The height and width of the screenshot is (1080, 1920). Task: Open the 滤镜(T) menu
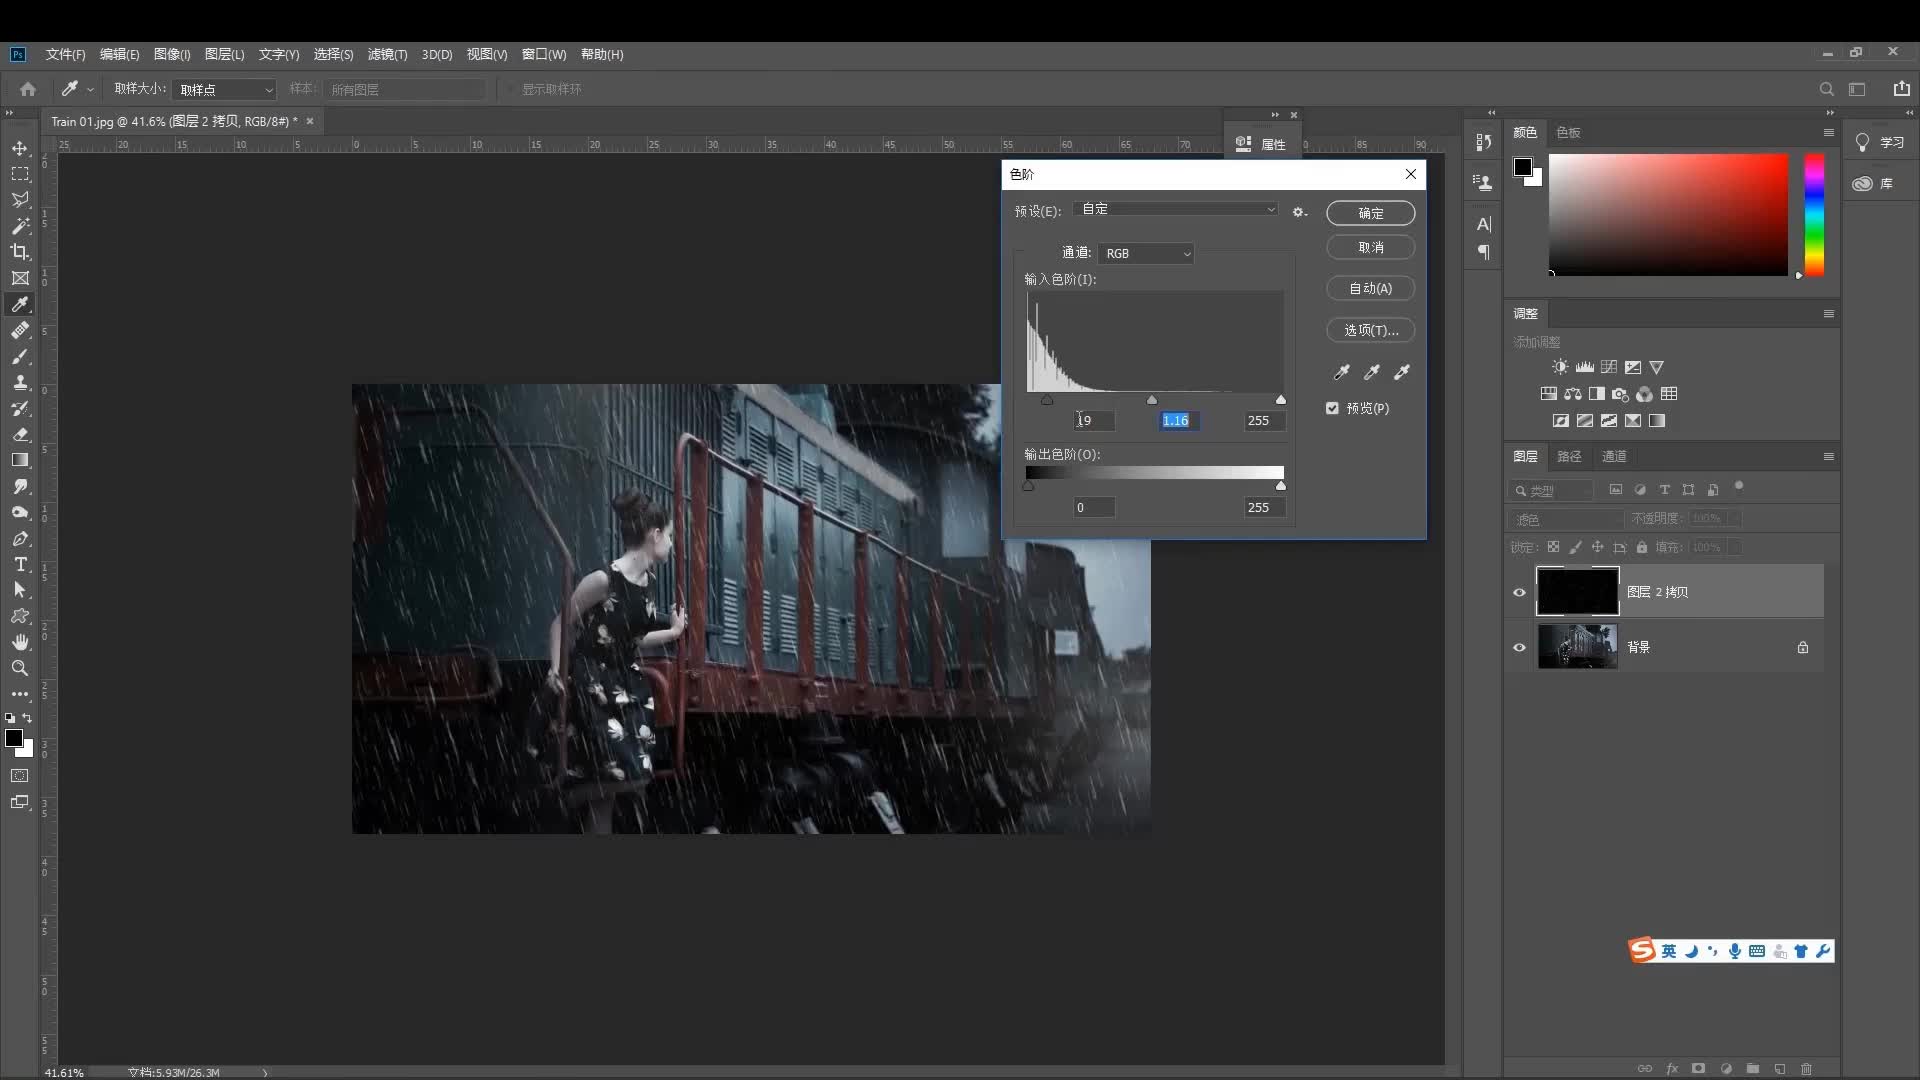tap(387, 54)
